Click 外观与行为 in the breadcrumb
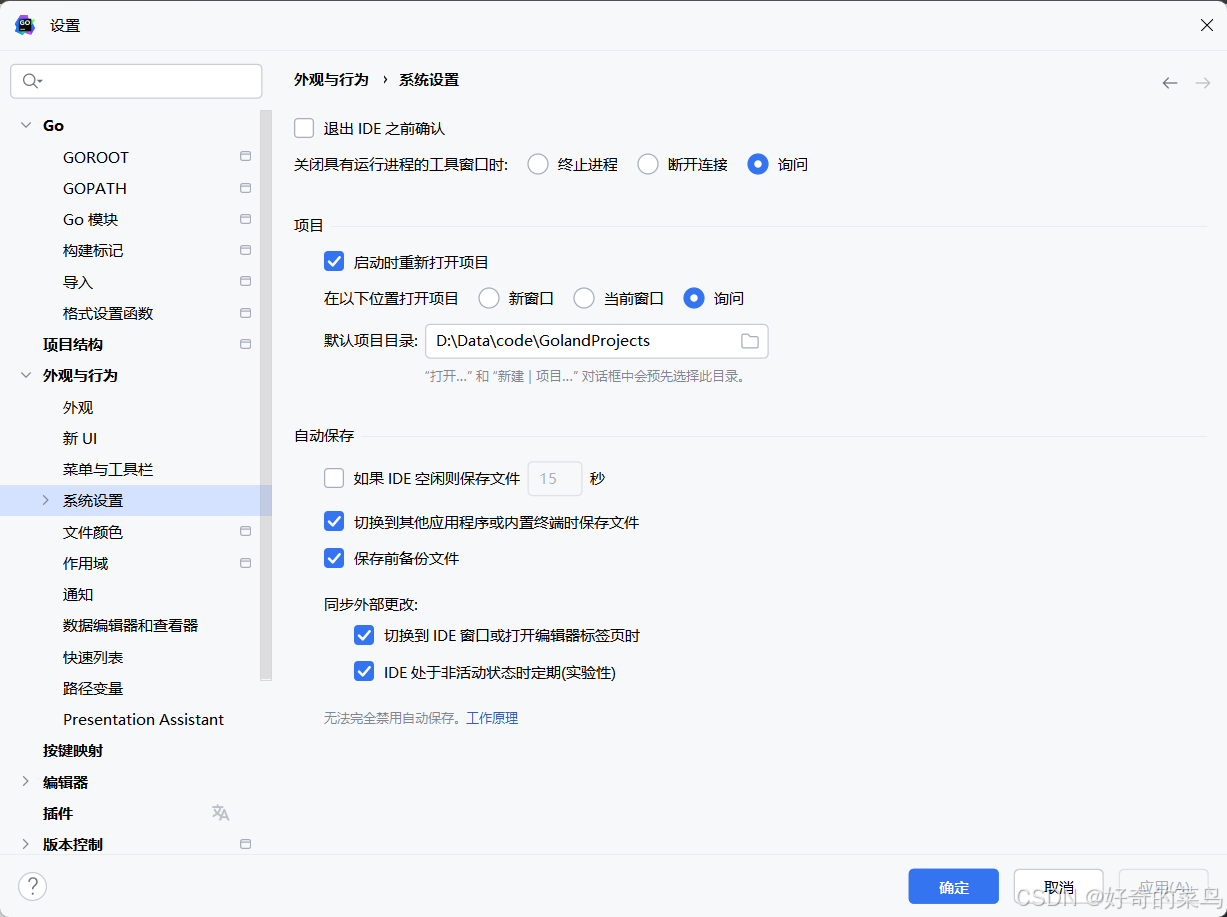Screen dimensions: 1227x917 pyautogui.click(x=331, y=80)
